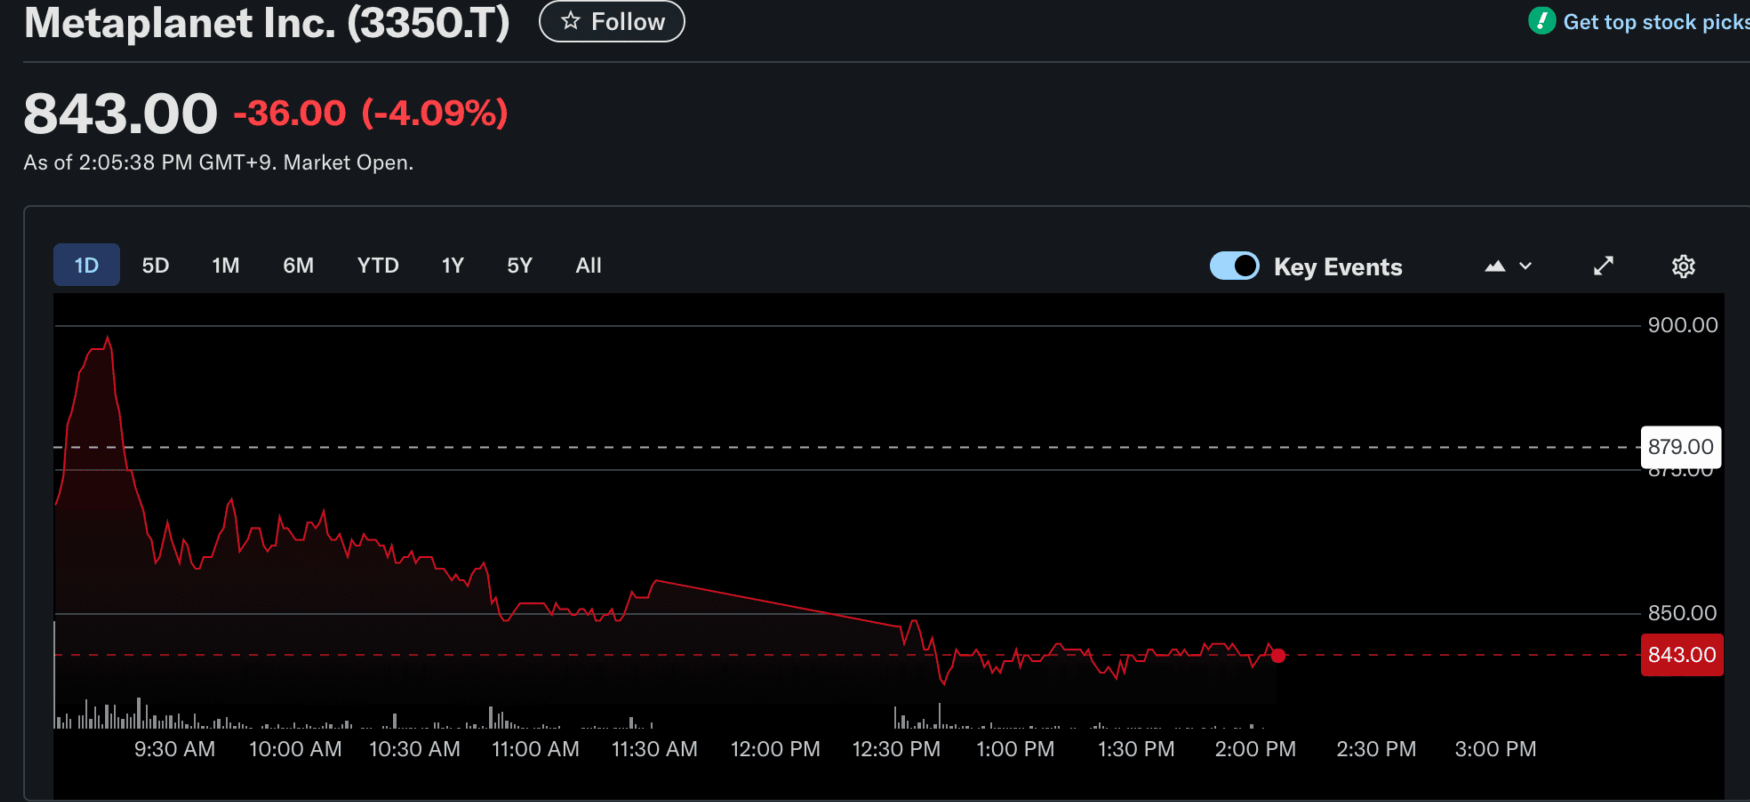Click the Key Events label
The image size is (1750, 802).
tap(1338, 267)
